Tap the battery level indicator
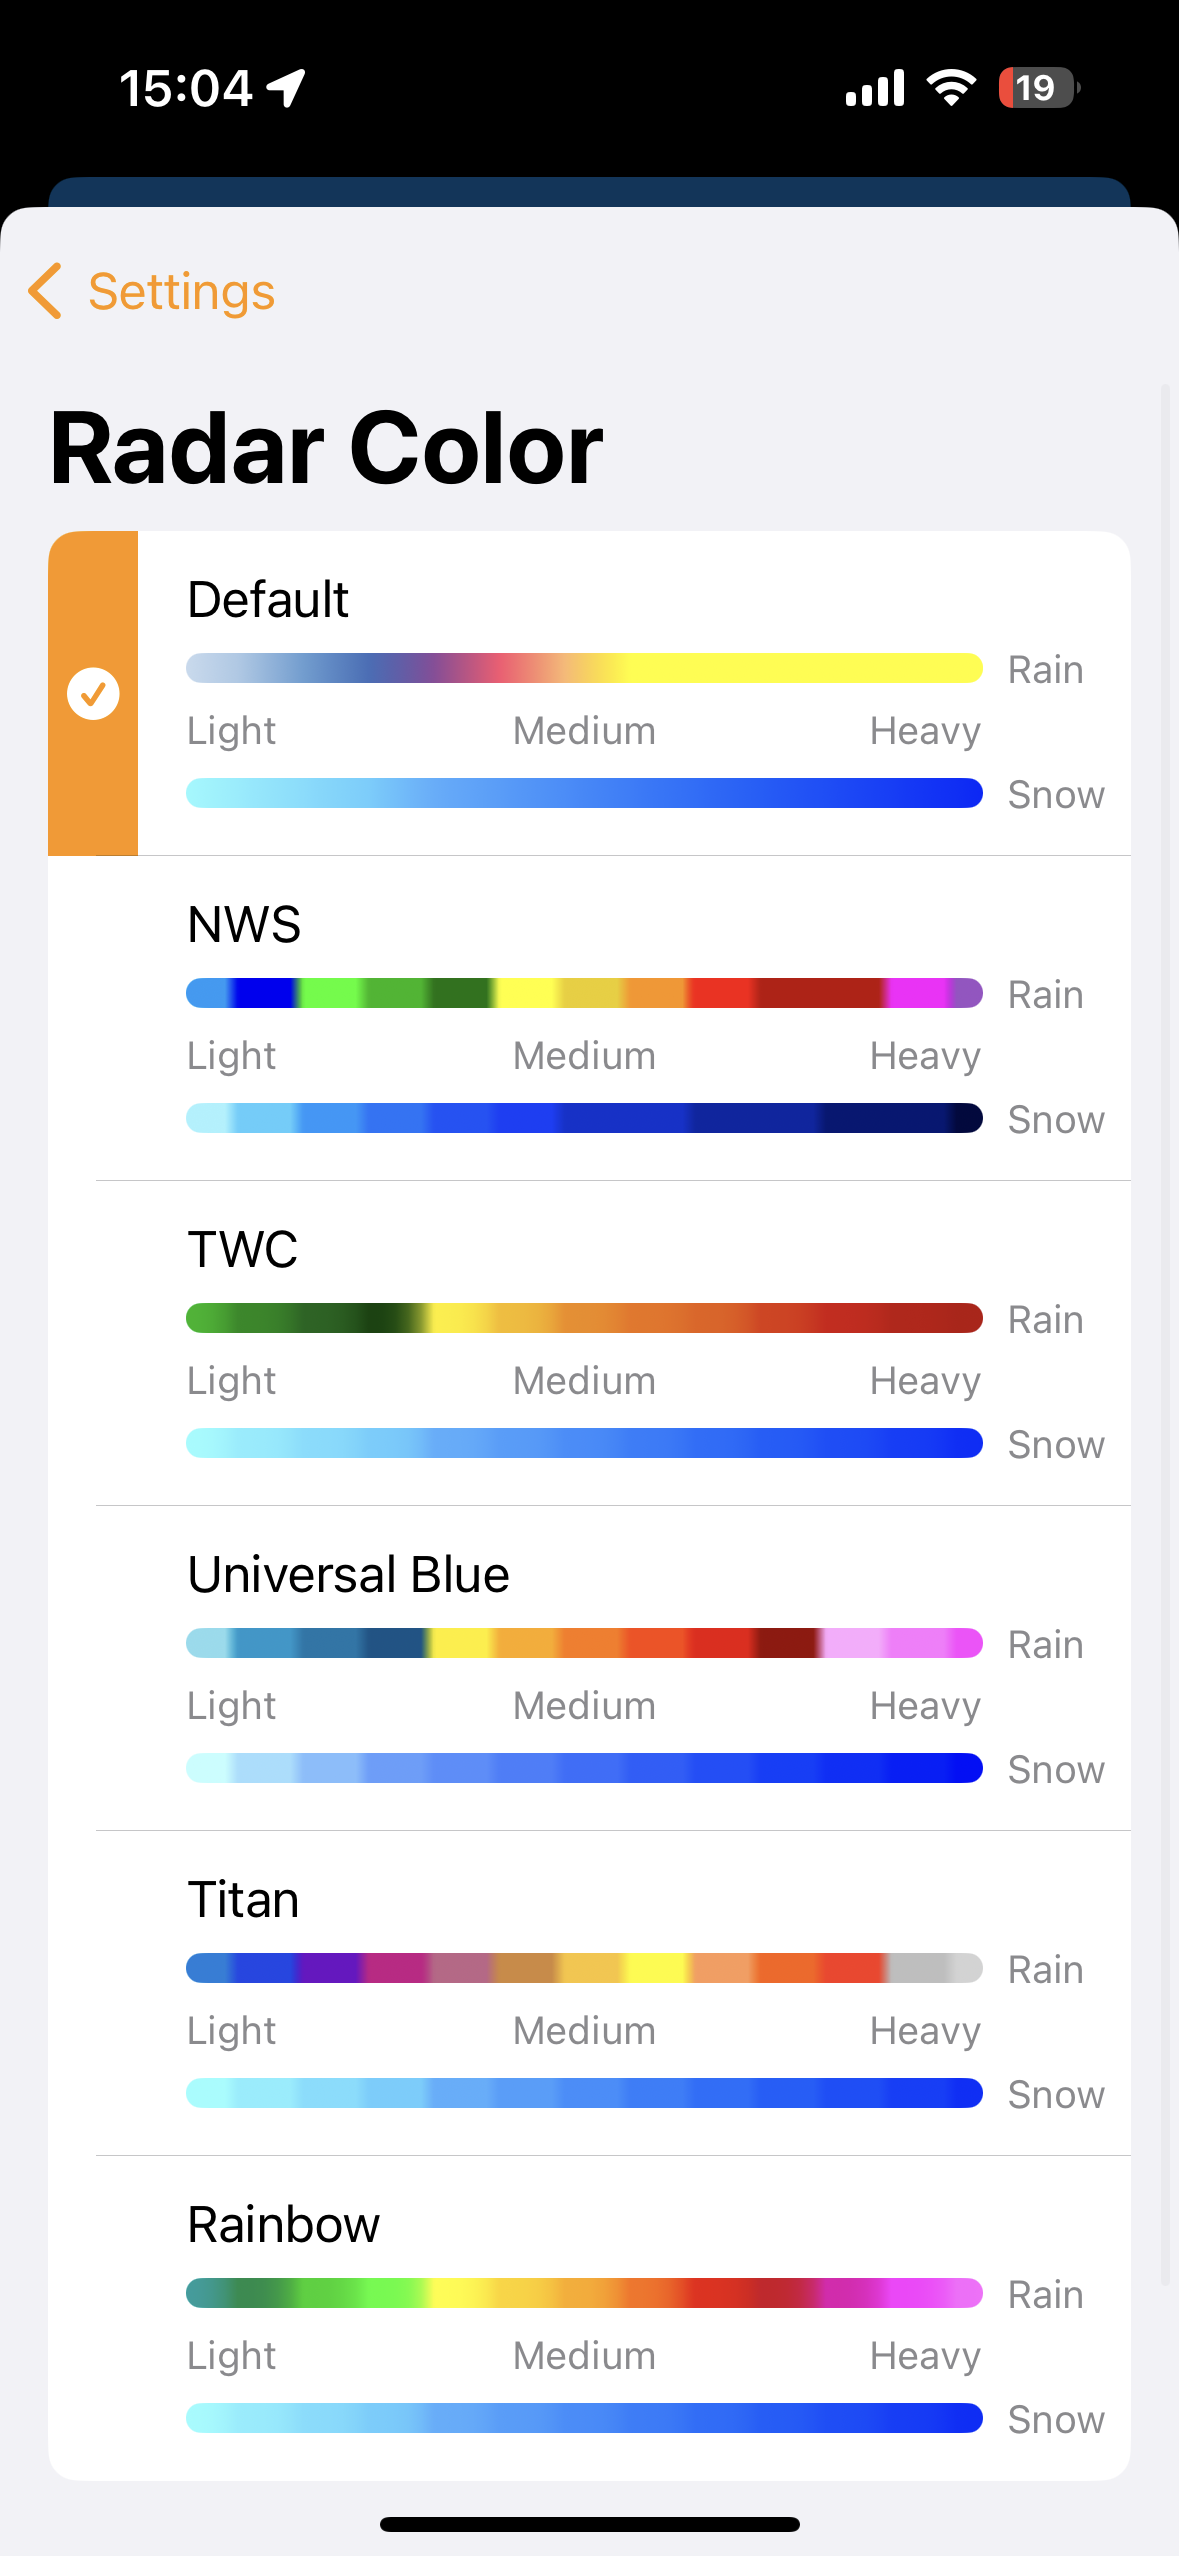 [x=1038, y=88]
